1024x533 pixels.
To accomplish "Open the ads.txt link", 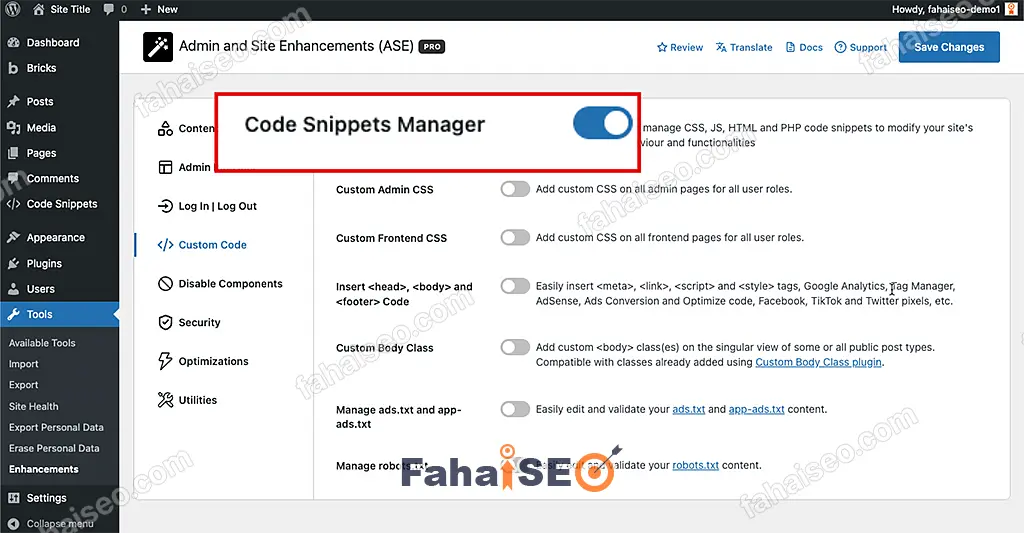I will 689,409.
